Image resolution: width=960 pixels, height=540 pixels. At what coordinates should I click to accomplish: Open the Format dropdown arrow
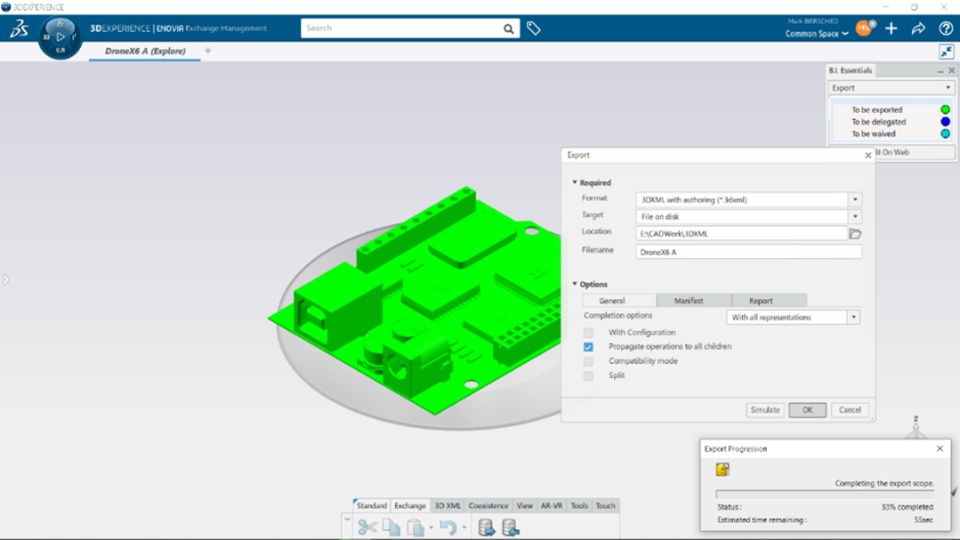855,200
